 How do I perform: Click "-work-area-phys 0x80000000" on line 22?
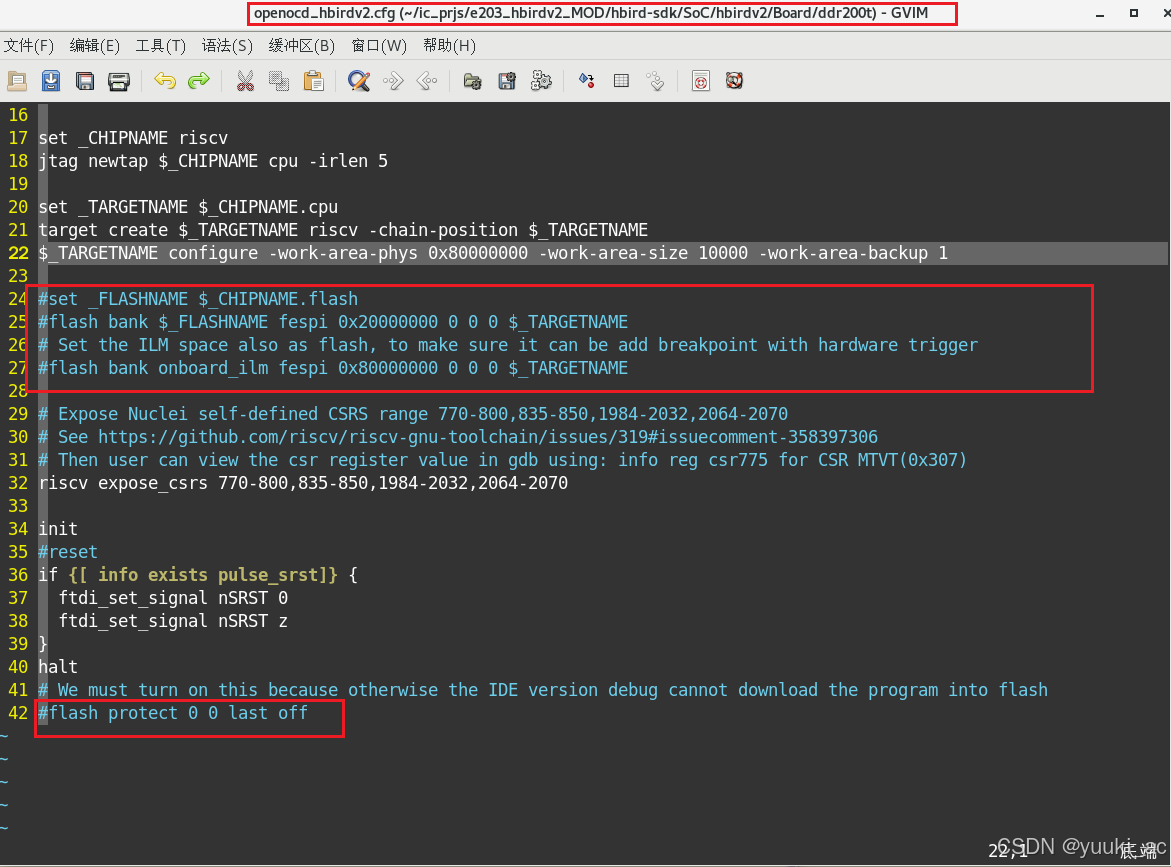click(398, 253)
